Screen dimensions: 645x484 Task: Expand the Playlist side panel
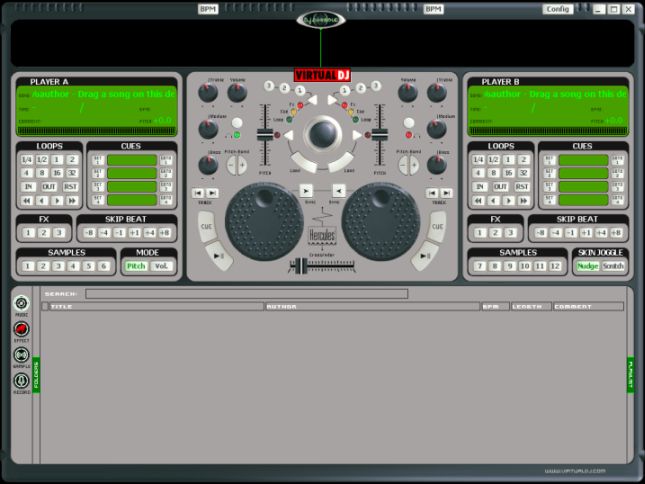pyautogui.click(x=631, y=375)
